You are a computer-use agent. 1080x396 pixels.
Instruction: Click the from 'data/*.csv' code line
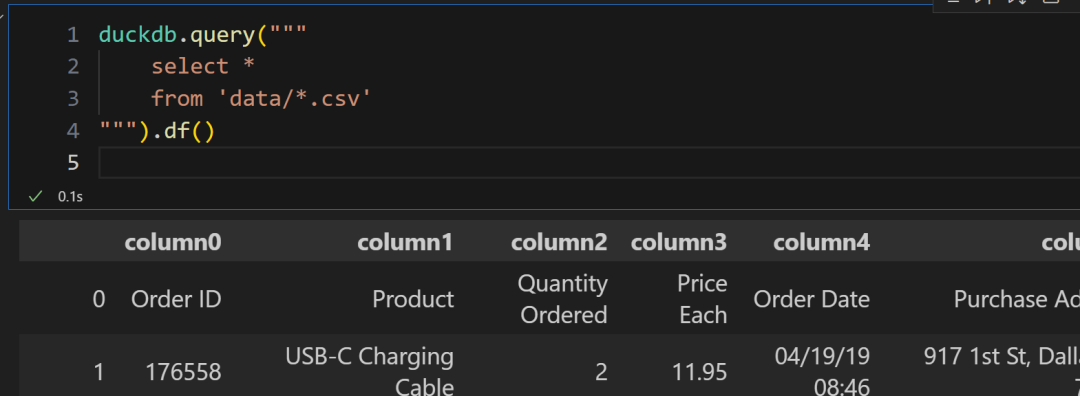262,98
